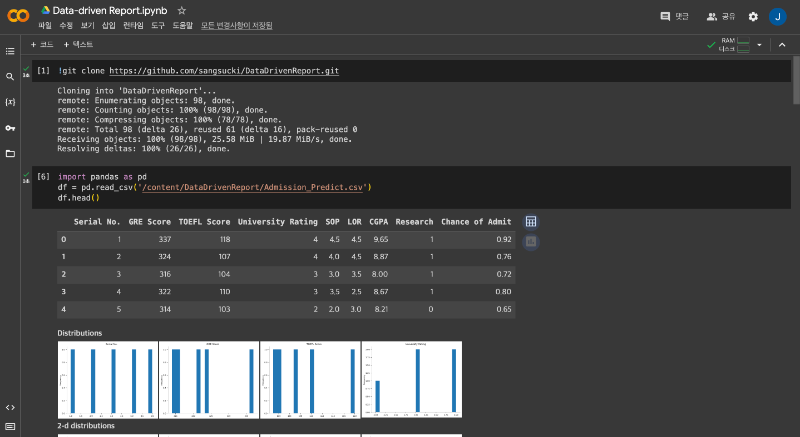800x437 pixels.
Task: Click the Google Drive icon by title
Action: pos(45,10)
